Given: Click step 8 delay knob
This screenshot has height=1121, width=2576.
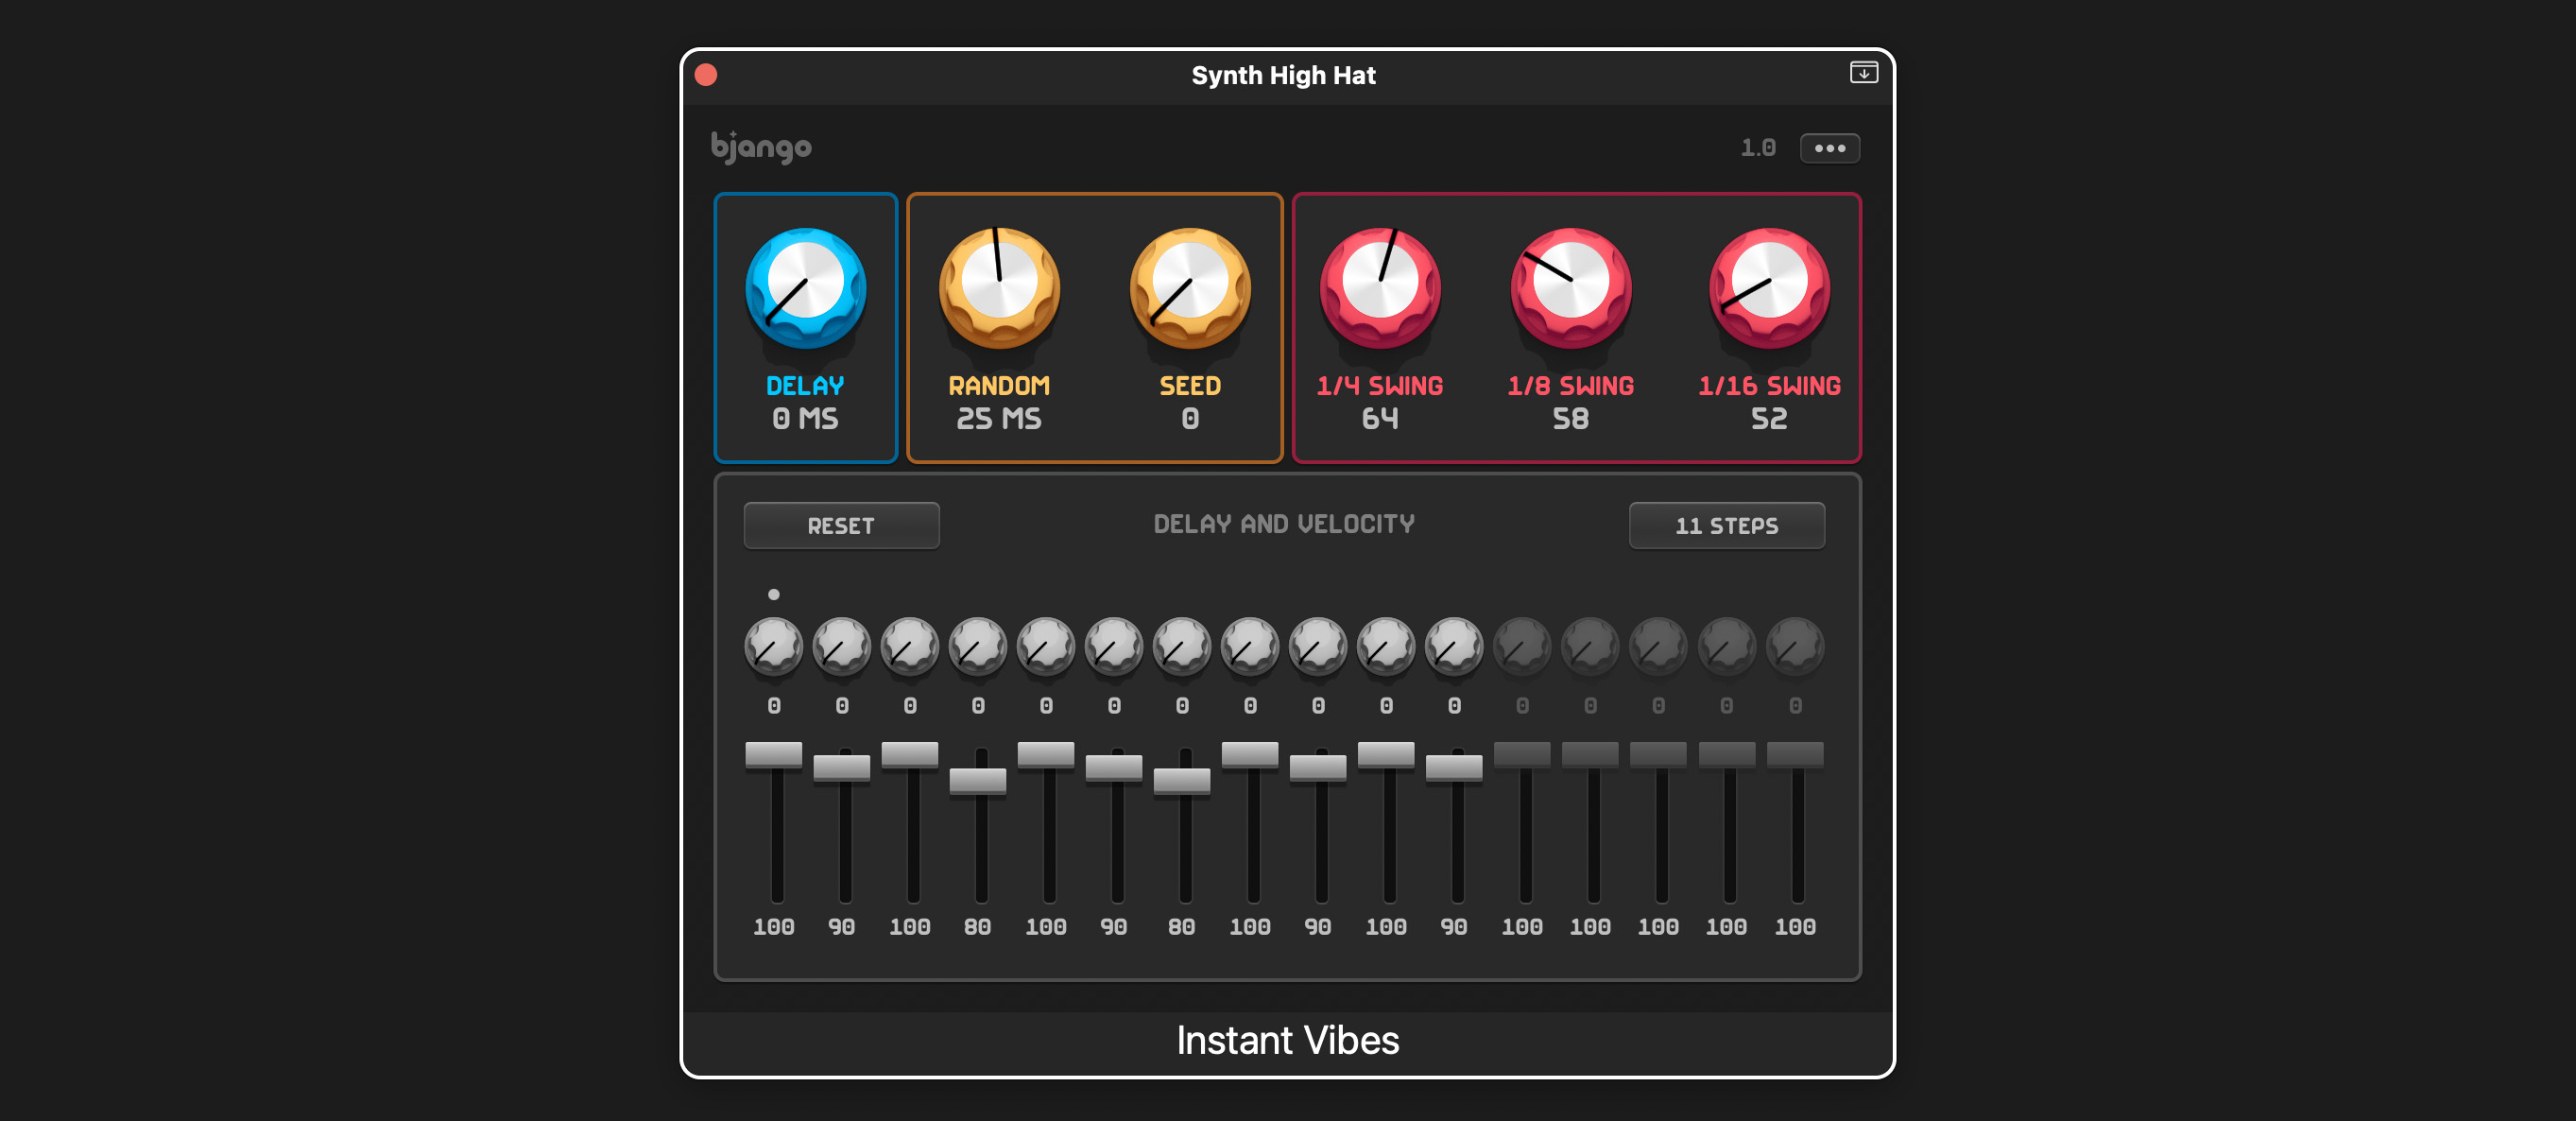Looking at the screenshot, I should pyautogui.click(x=1249, y=646).
